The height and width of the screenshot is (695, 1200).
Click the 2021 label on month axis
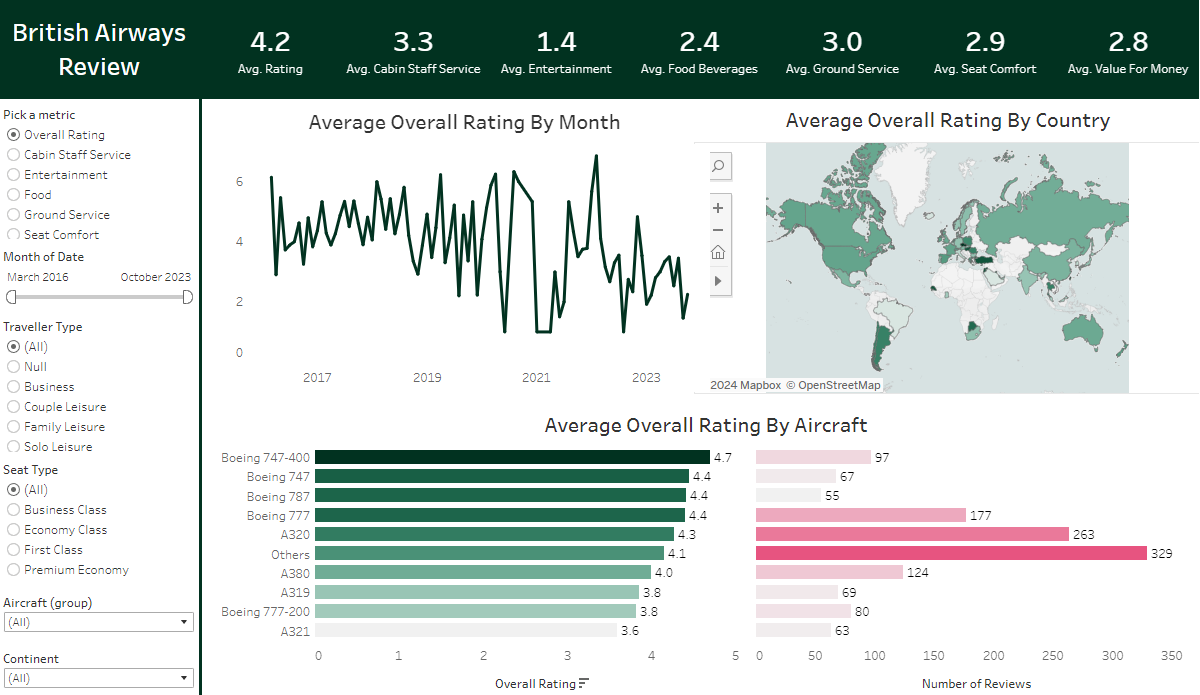pyautogui.click(x=536, y=378)
